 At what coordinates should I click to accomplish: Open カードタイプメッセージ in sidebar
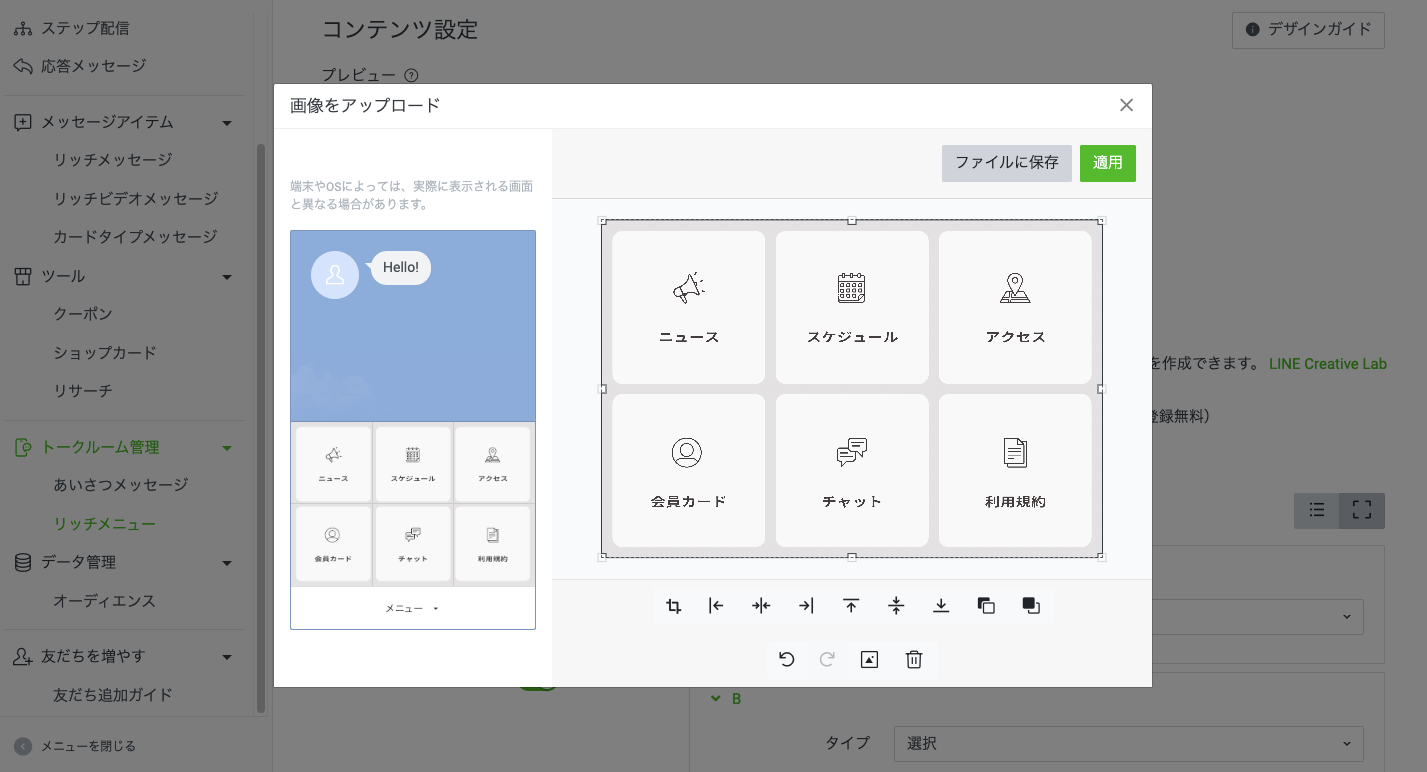[x=135, y=237]
